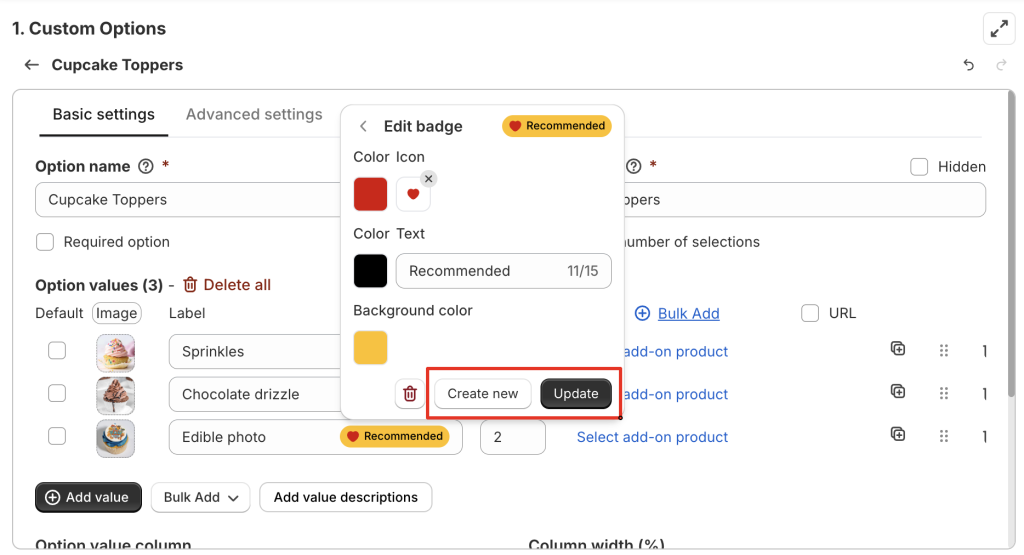Click the undo arrow icon
Screen dimensions: 1024x555
tap(968, 65)
